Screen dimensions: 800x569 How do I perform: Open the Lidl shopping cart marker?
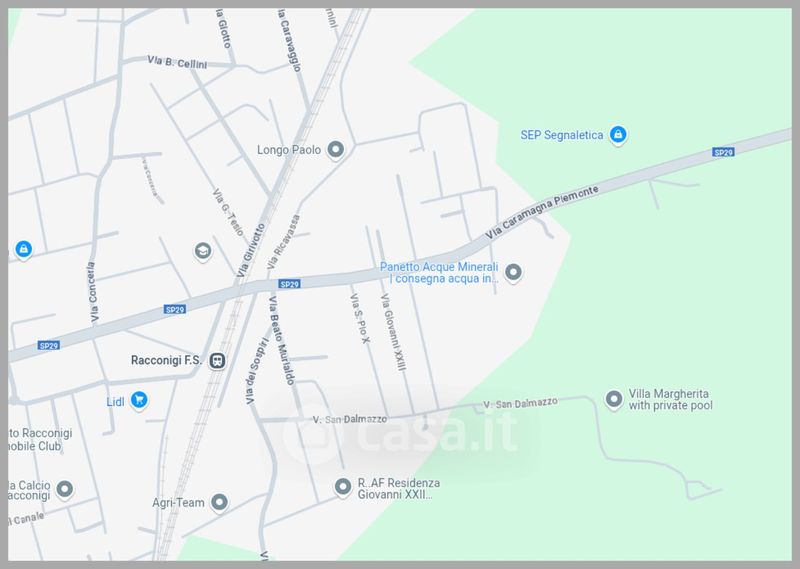(x=139, y=400)
